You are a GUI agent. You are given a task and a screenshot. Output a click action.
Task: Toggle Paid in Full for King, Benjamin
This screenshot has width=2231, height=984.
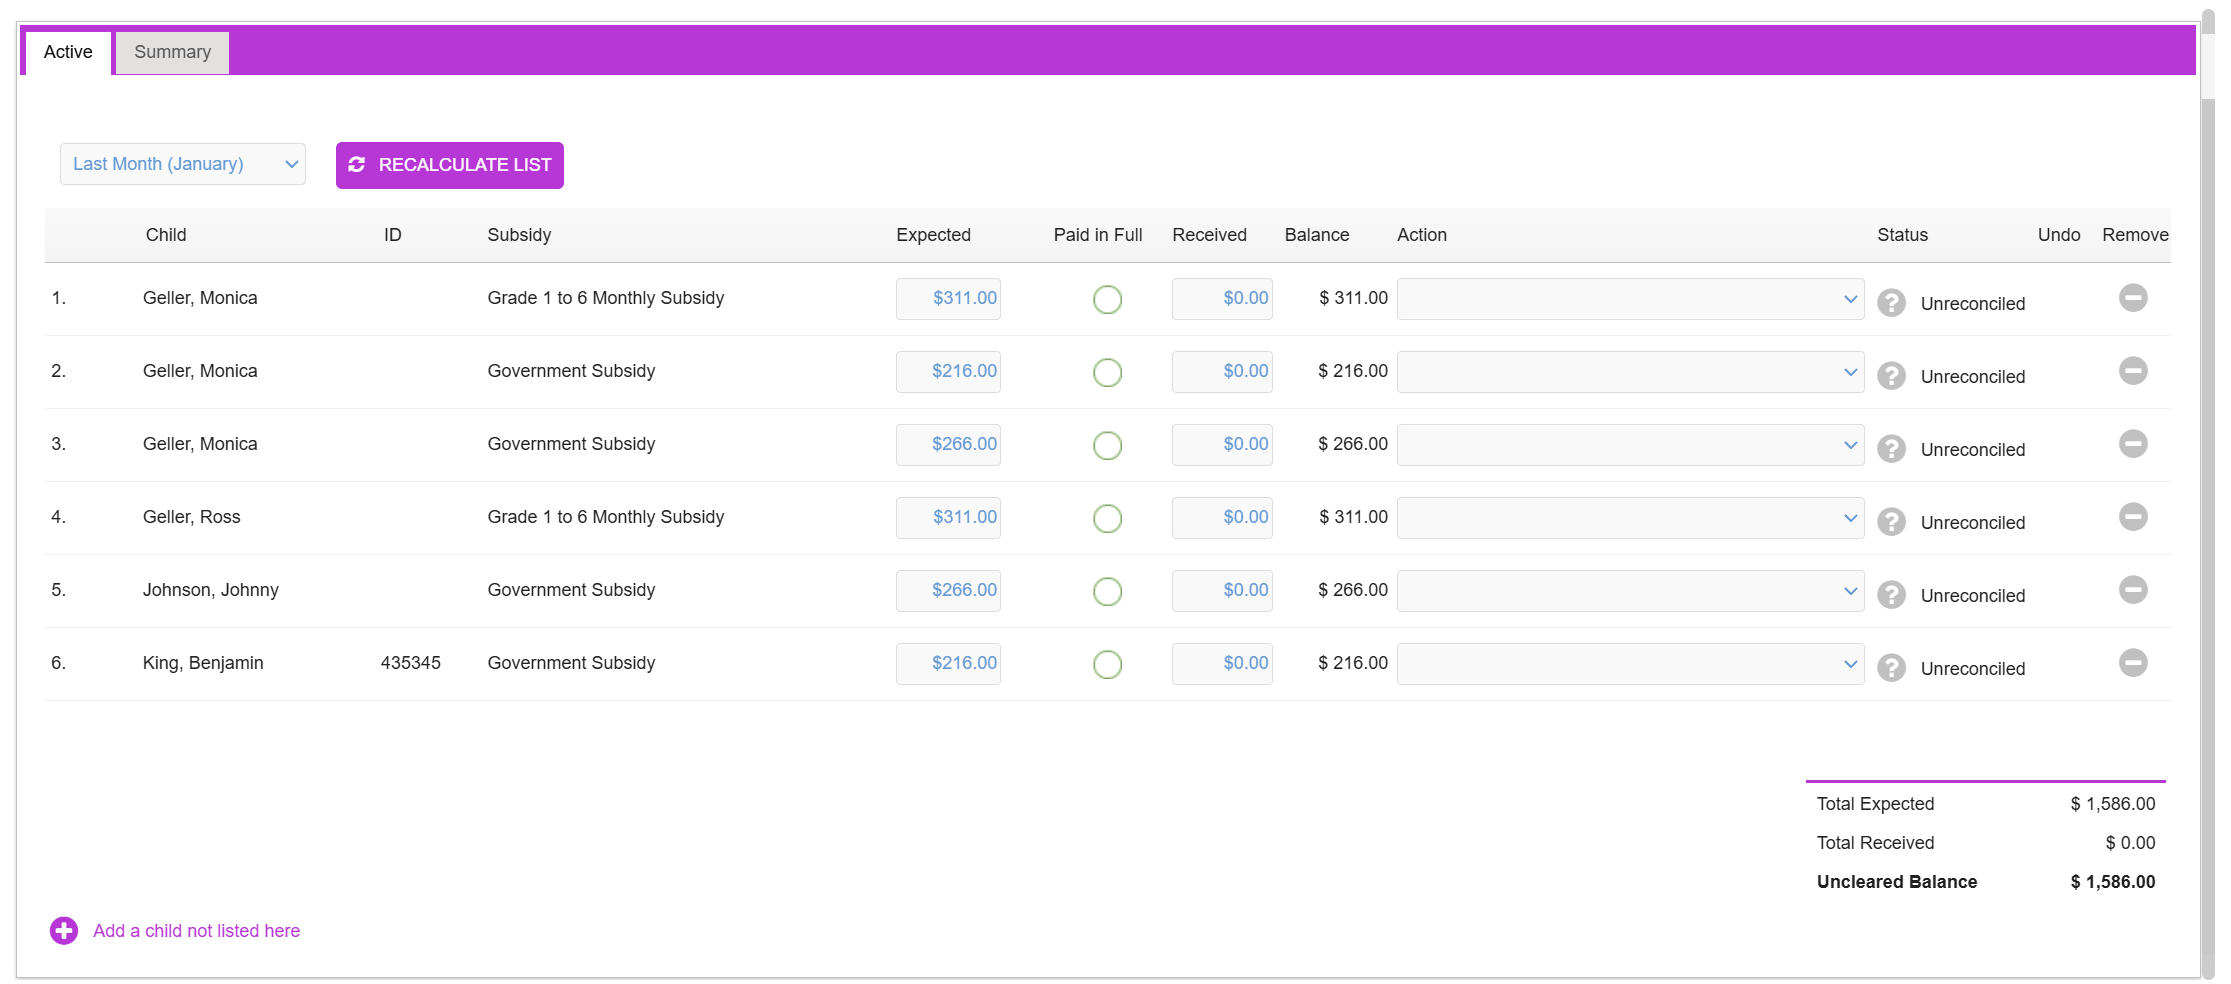click(x=1107, y=664)
